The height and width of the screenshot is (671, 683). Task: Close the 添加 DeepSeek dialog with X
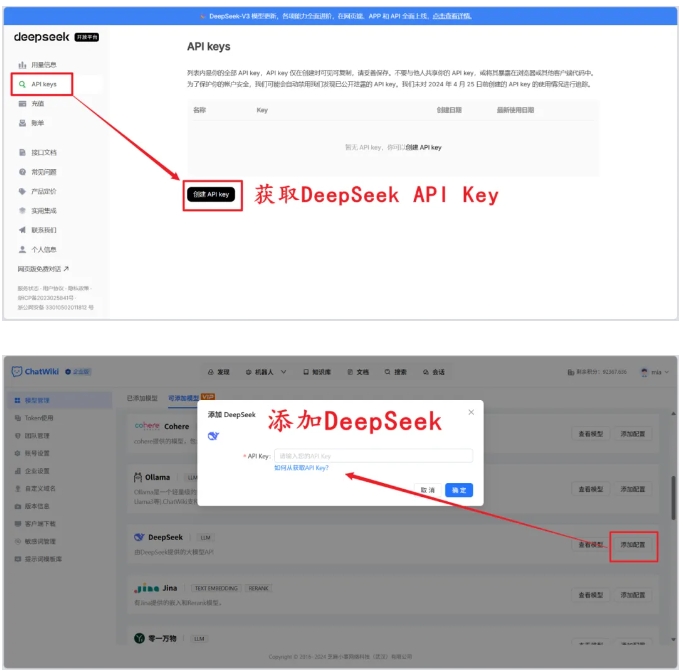(x=471, y=412)
